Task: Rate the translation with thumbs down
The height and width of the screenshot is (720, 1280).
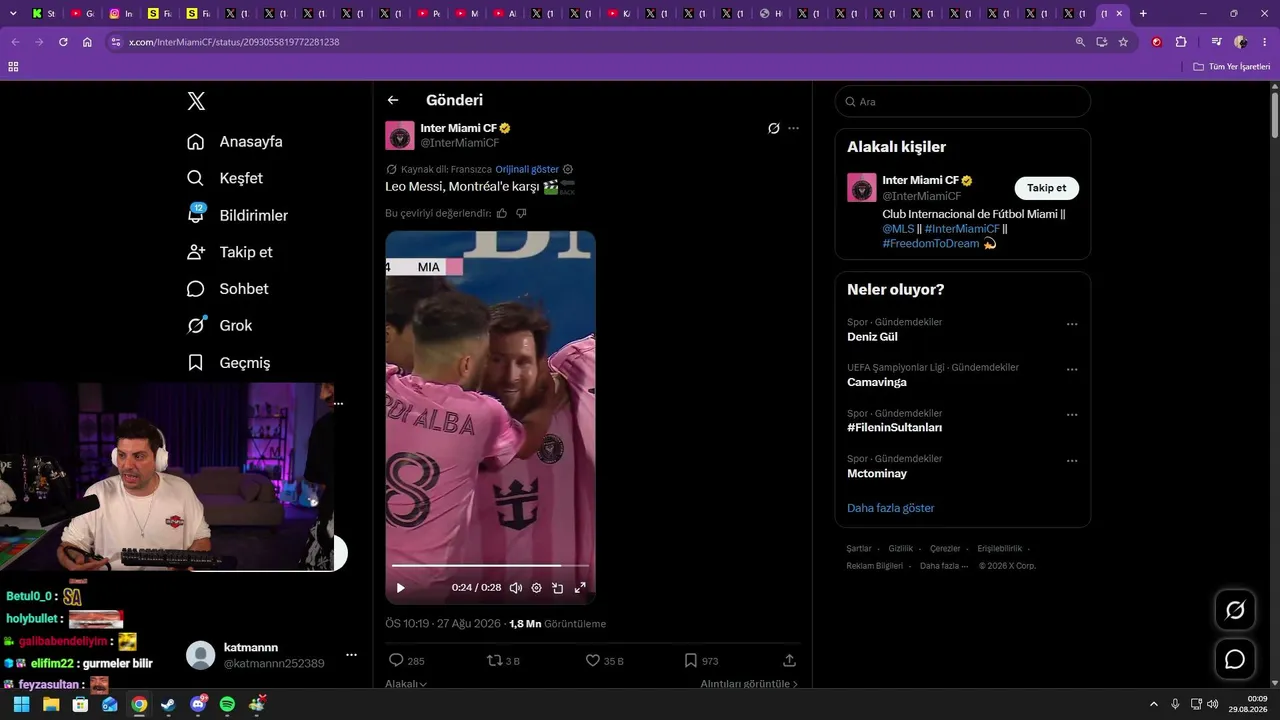Action: 521,213
